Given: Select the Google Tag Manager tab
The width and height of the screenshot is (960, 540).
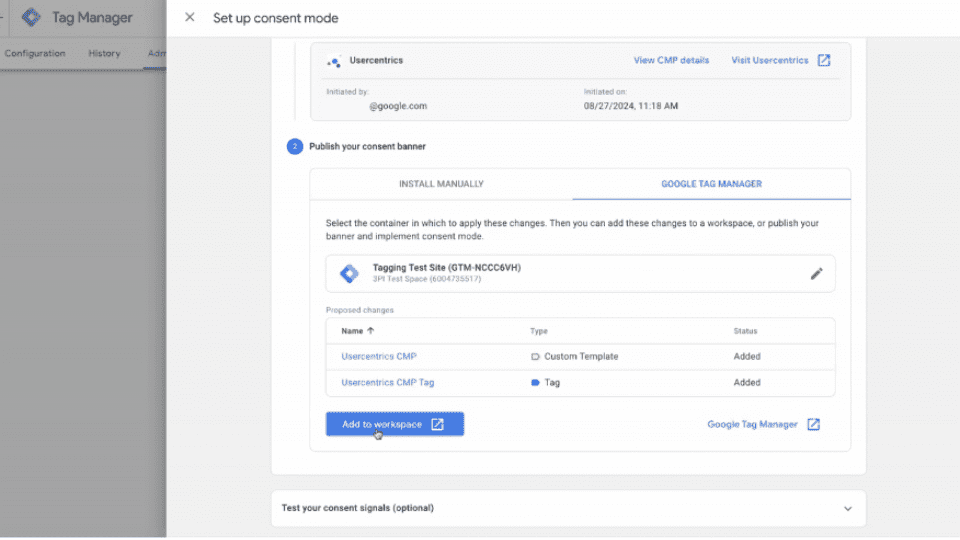Looking at the screenshot, I should click(711, 184).
